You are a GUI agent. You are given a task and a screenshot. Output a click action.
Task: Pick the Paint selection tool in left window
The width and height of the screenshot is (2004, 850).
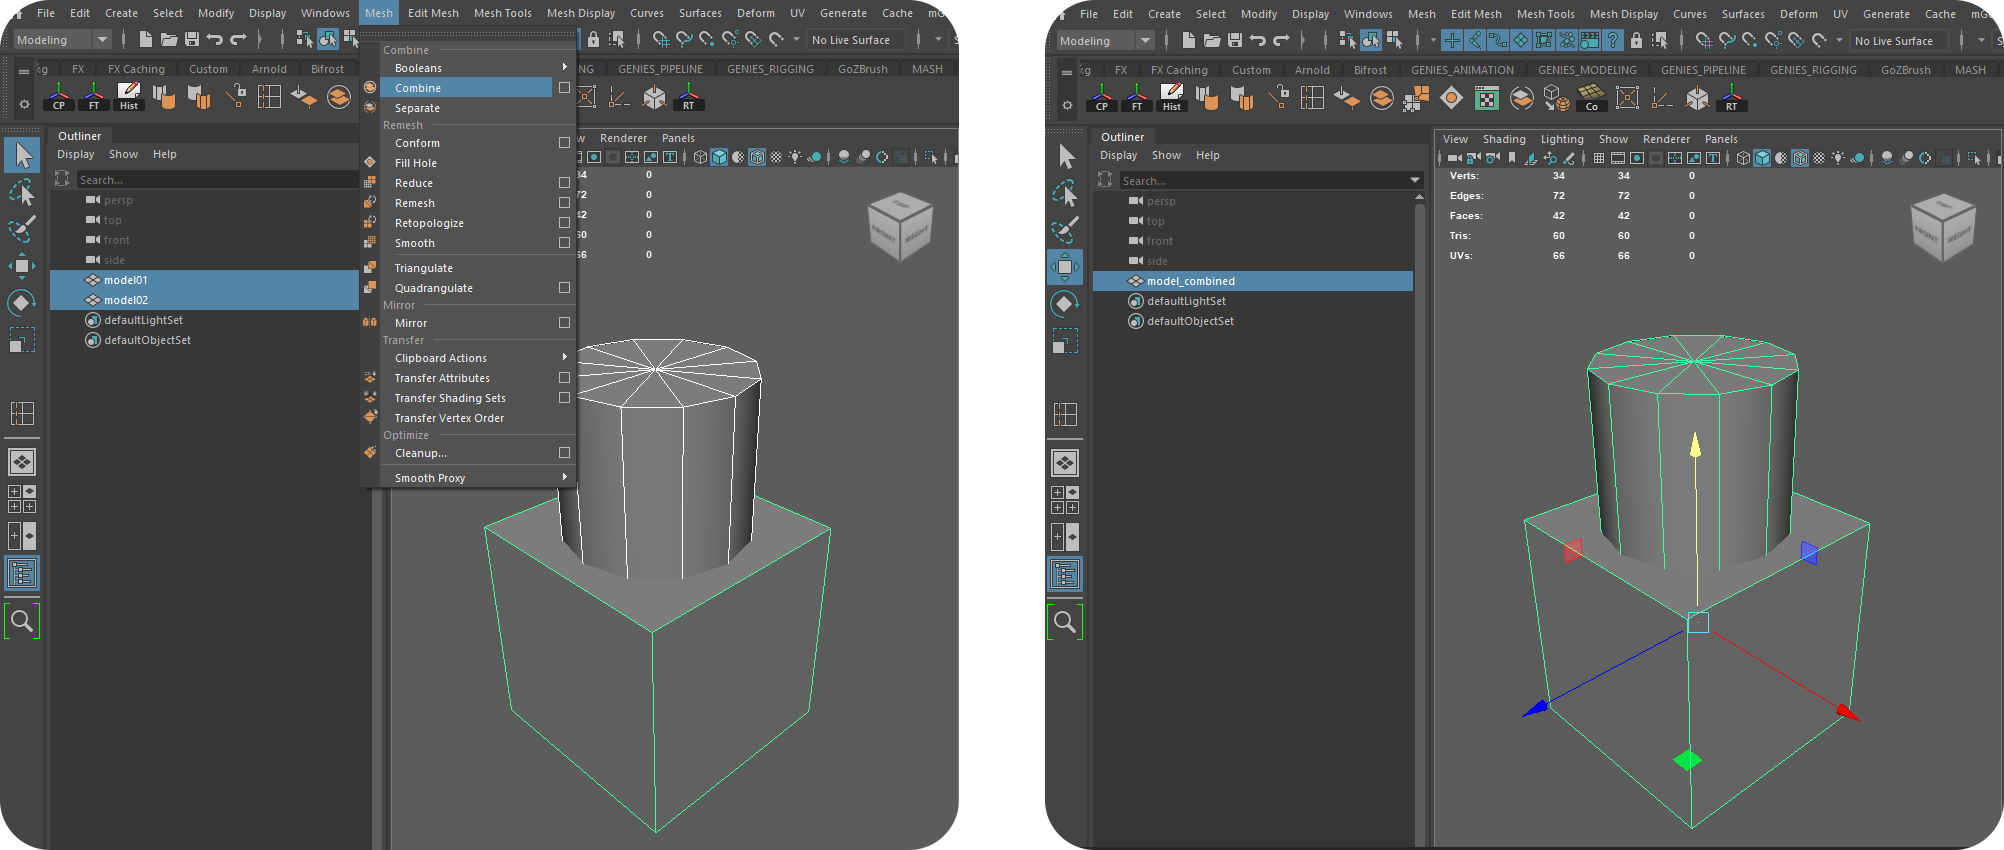click(22, 228)
